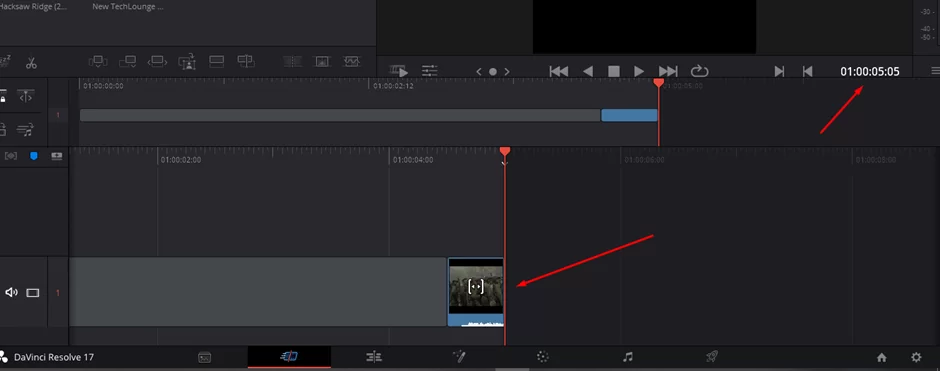This screenshot has height=371, width=940.
Task: Play the timeline in reverse
Action: (588, 71)
